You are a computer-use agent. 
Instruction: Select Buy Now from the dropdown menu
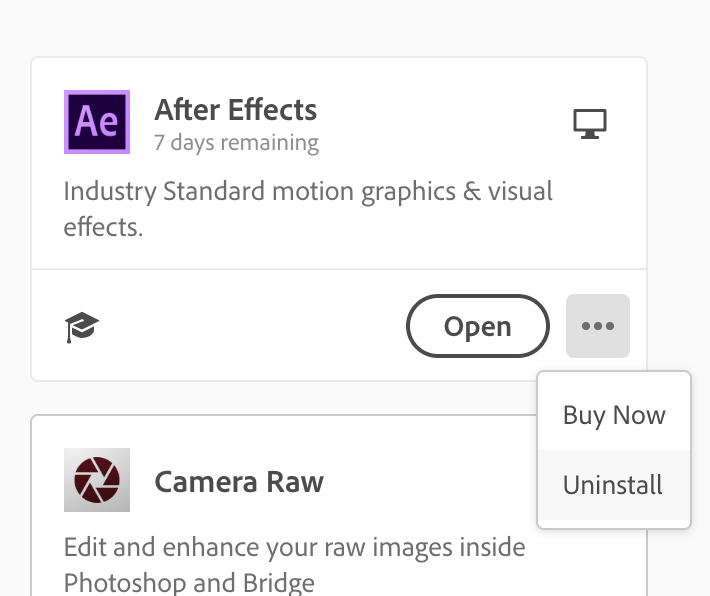[614, 415]
